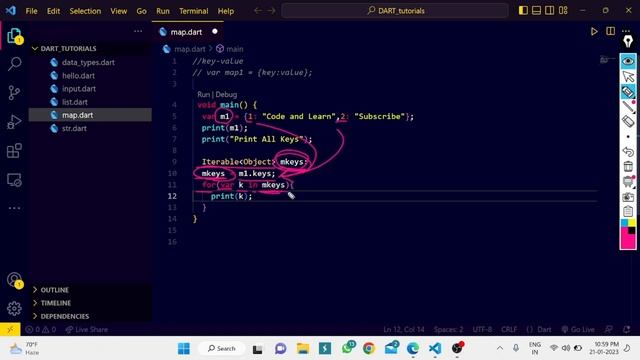Click the Dart language mode indicator
The width and height of the screenshot is (640, 360).
click(x=544, y=329)
